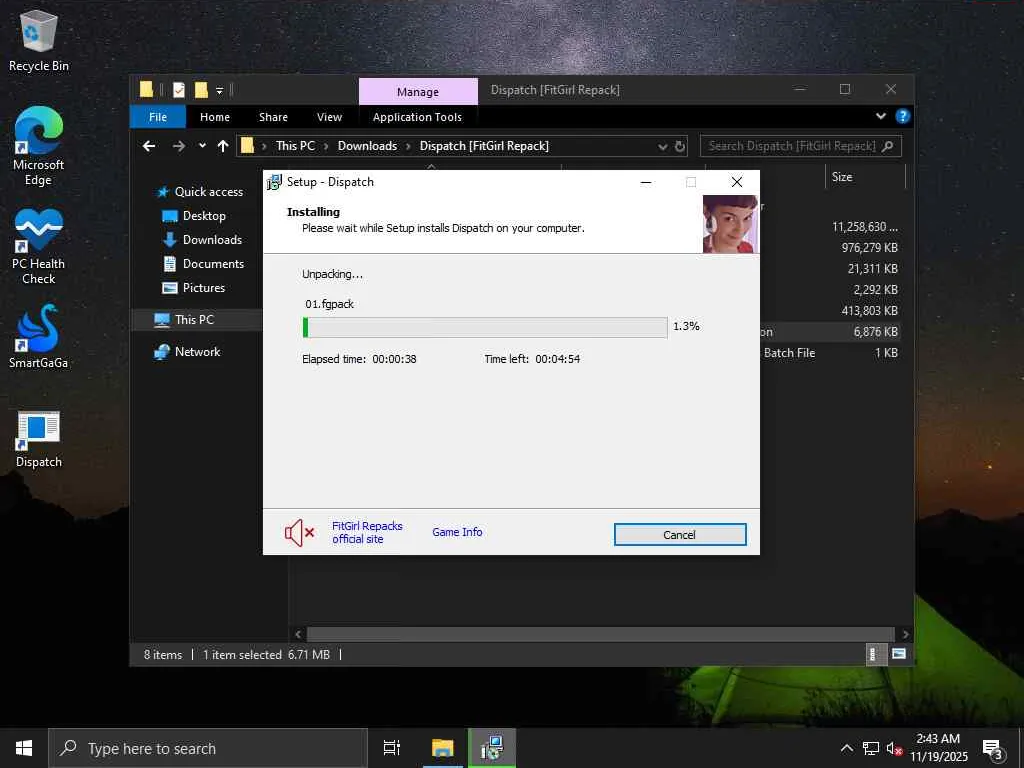The width and height of the screenshot is (1024, 768).
Task: Open the Recycle Bin desktop icon
Action: coord(39,40)
